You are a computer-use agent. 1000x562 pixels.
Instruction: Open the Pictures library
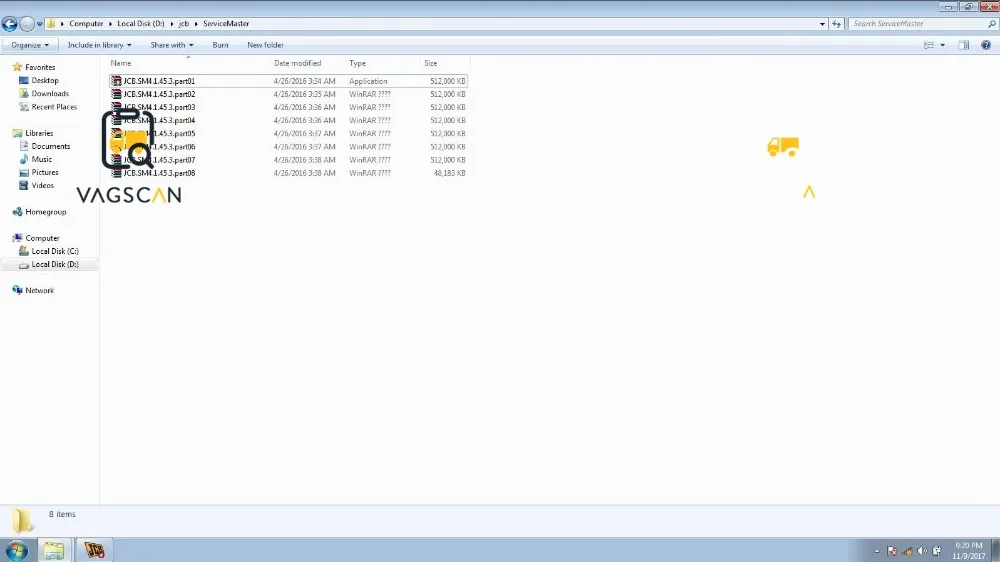tap(45, 172)
